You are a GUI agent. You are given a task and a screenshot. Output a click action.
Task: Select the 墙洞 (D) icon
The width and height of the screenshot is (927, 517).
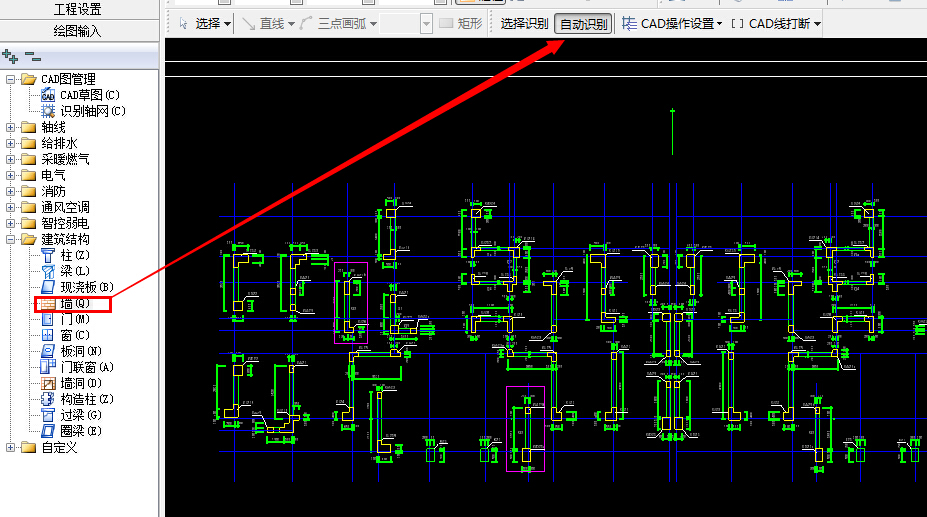point(48,383)
